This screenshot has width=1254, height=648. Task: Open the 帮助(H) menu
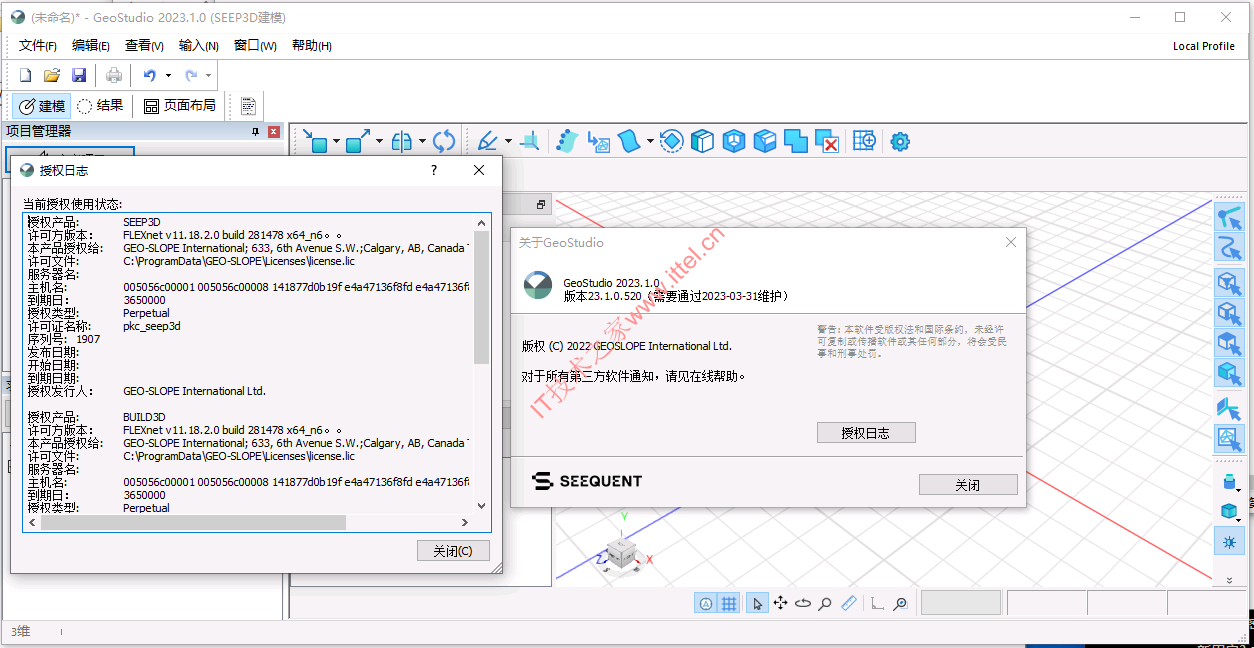point(311,45)
